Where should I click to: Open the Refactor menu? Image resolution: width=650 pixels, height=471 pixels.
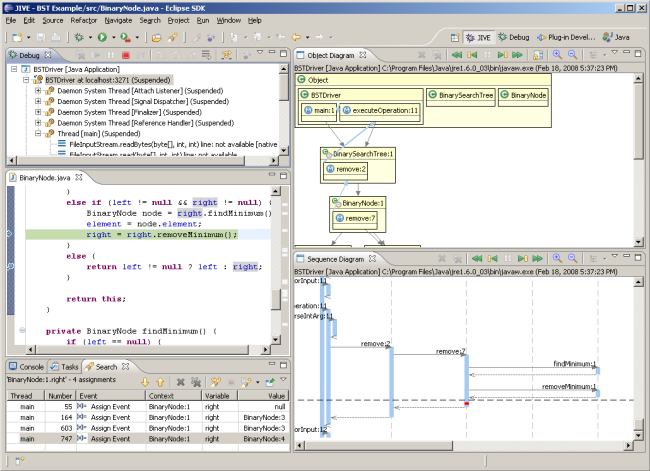click(x=84, y=20)
